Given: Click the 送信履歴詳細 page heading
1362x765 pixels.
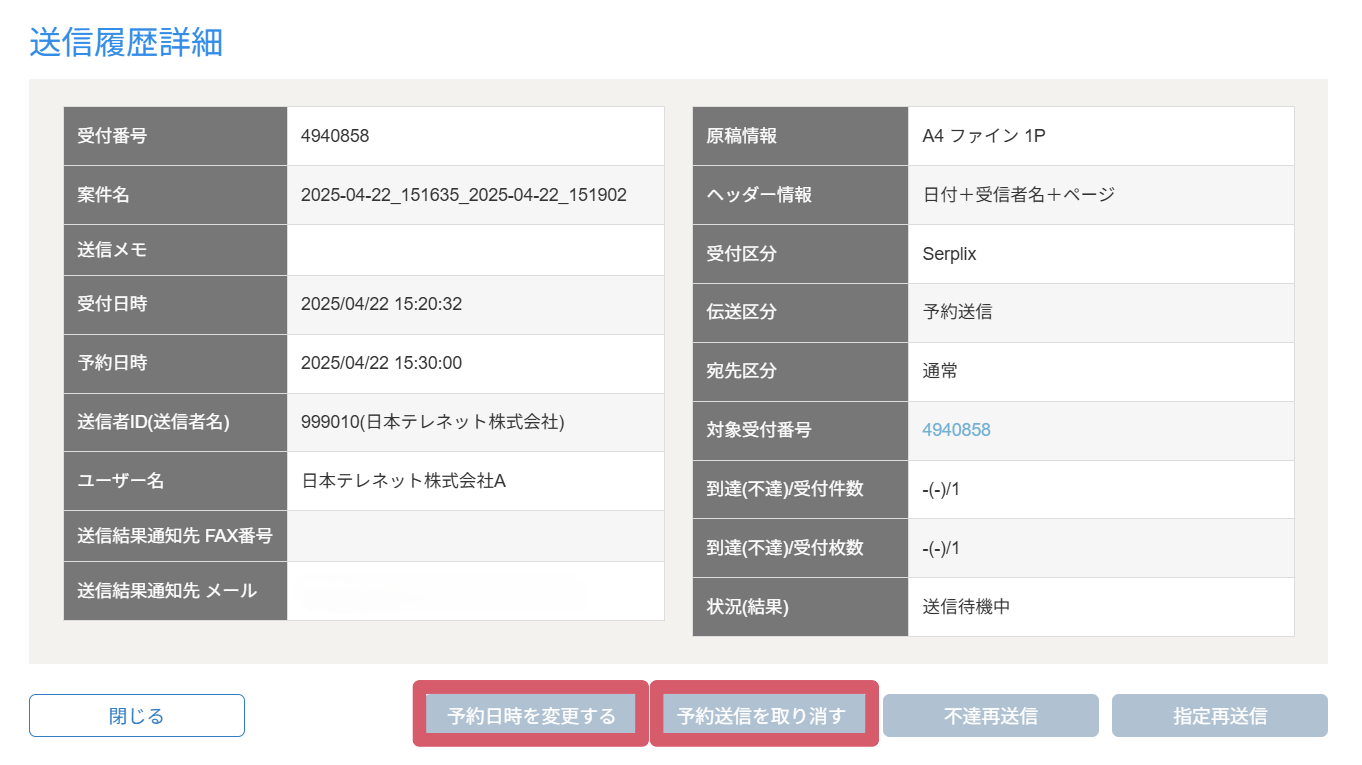Looking at the screenshot, I should point(126,43).
